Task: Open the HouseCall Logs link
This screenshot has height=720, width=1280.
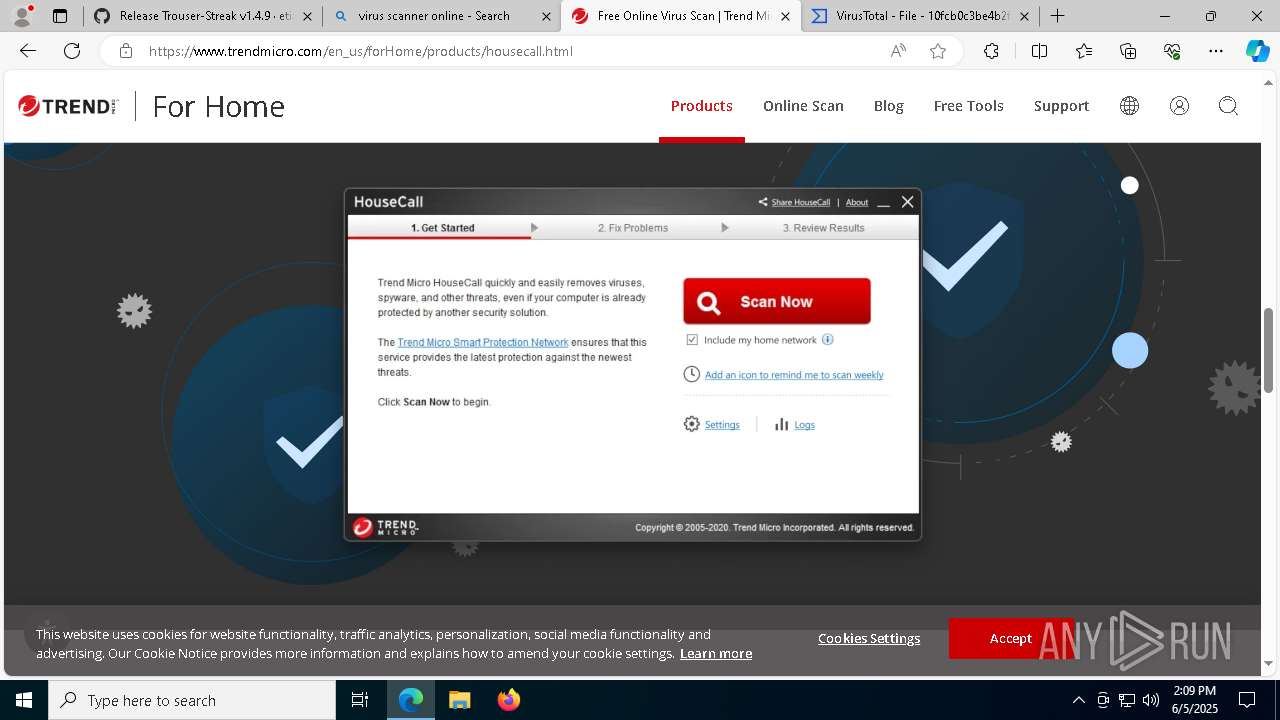Action: pos(804,425)
